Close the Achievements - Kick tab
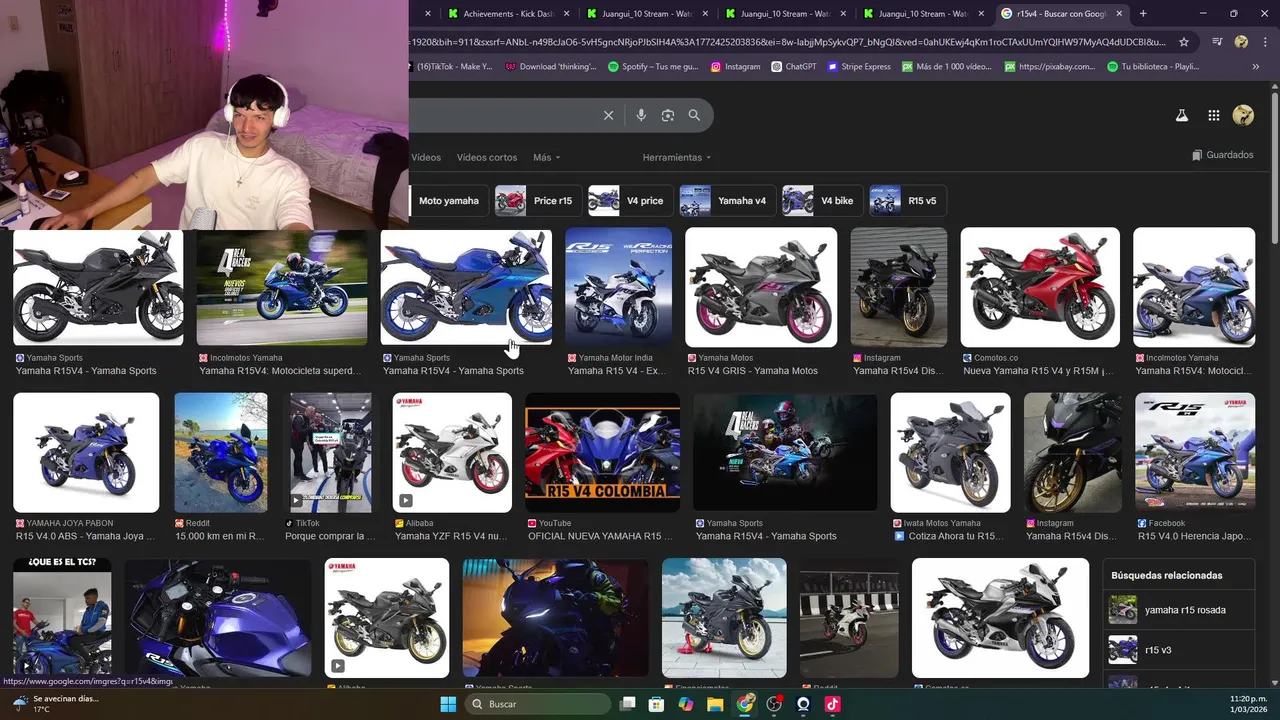The width and height of the screenshot is (1280, 720). point(566,14)
